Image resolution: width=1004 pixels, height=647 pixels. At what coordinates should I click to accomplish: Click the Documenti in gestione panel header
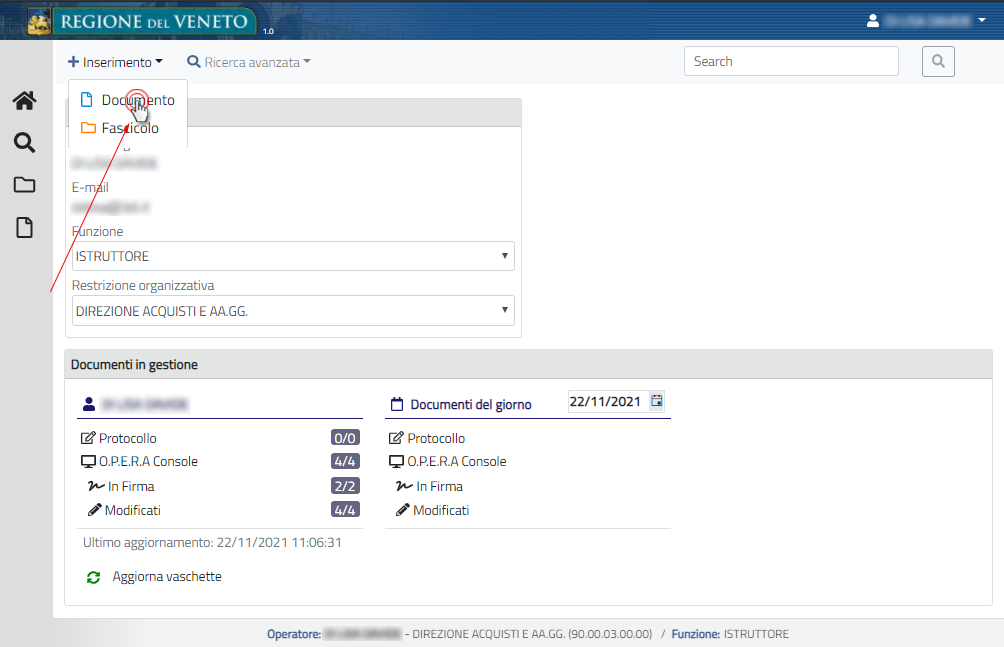(528, 364)
